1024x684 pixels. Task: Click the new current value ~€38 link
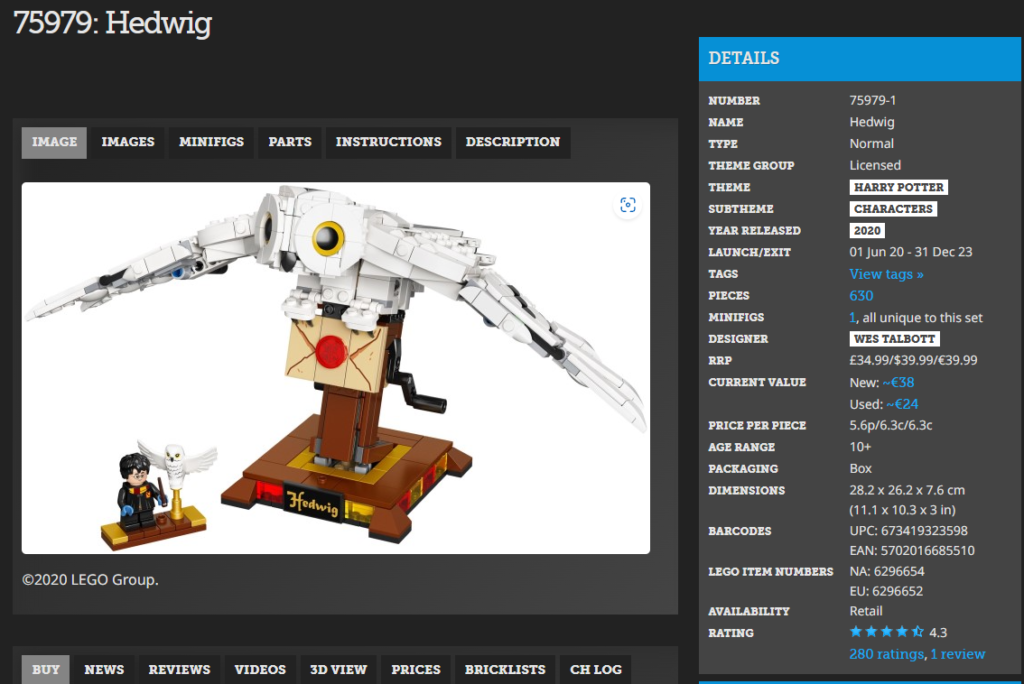point(898,383)
